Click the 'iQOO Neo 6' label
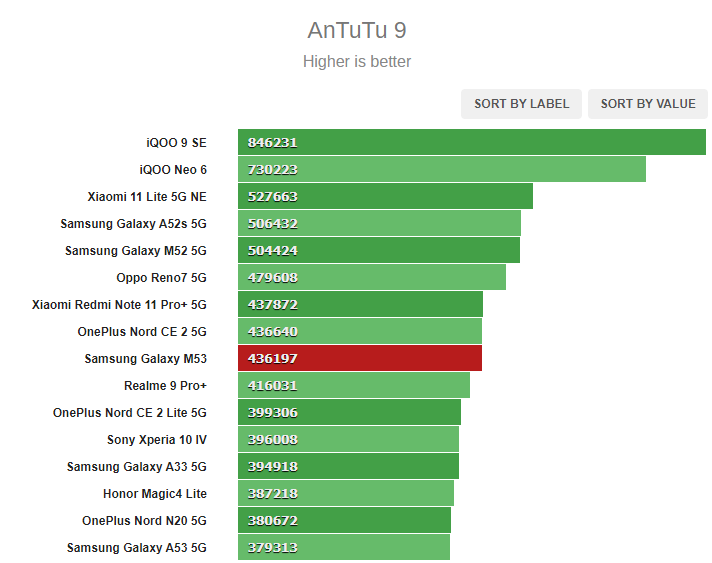The height and width of the screenshot is (563, 712). (173, 170)
